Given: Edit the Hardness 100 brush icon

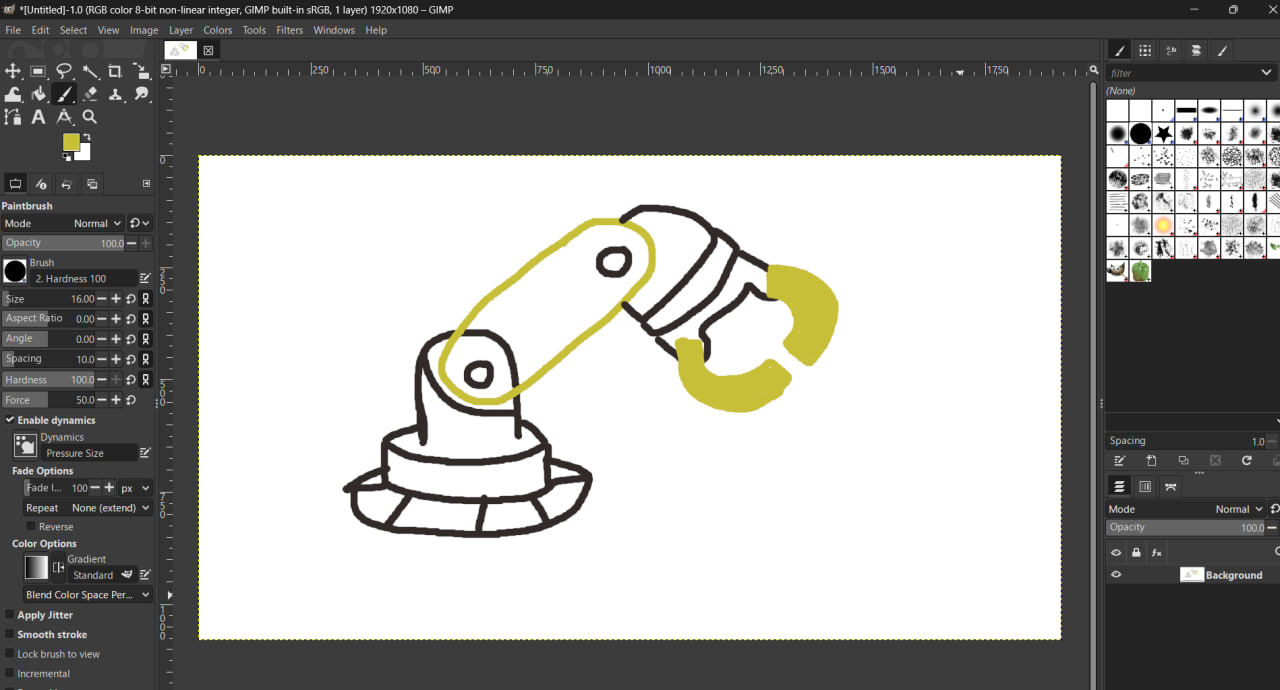Looking at the screenshot, I should (x=145, y=279).
